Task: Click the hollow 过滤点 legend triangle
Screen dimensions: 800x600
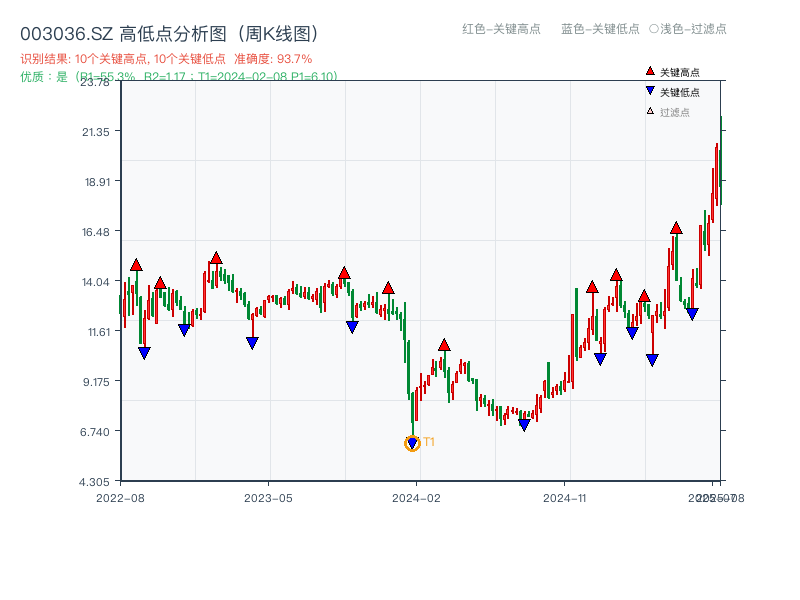Action: point(649,111)
